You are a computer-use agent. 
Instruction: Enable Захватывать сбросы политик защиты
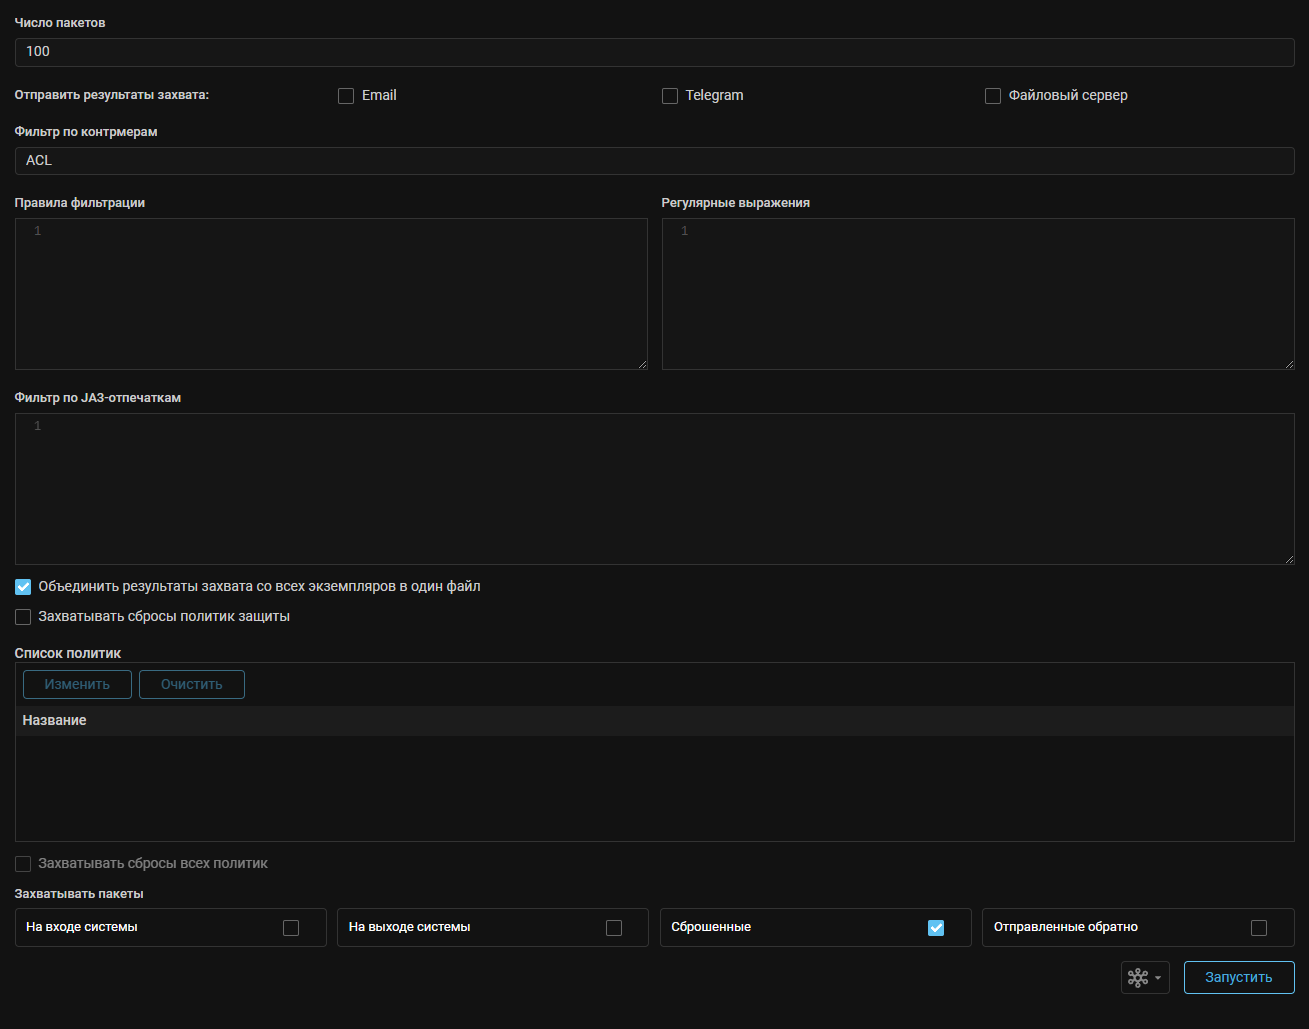pyautogui.click(x=23, y=617)
